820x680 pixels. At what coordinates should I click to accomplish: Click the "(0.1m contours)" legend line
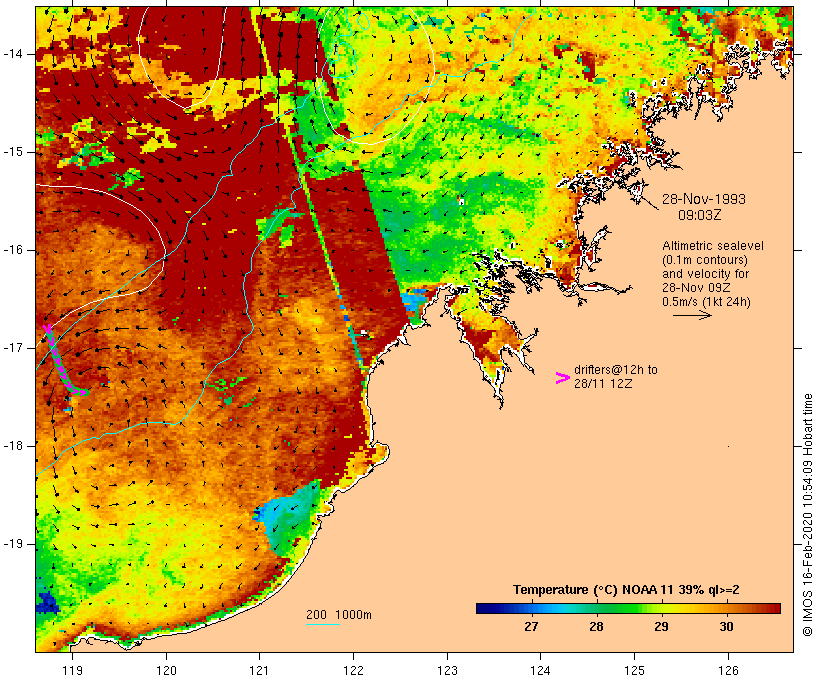pos(704,260)
